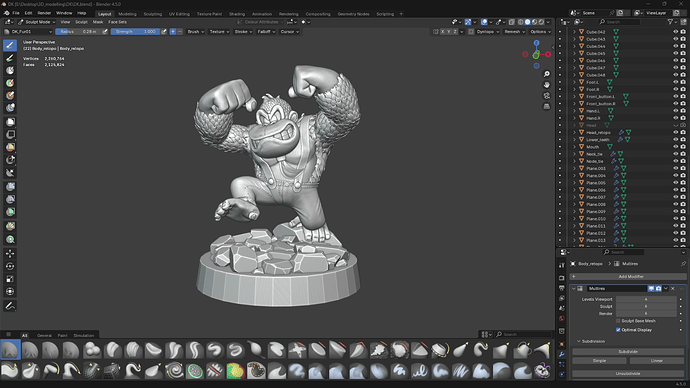The image size is (690, 388).
Task: Open the Dyntopo dropdown
Action: (488, 32)
